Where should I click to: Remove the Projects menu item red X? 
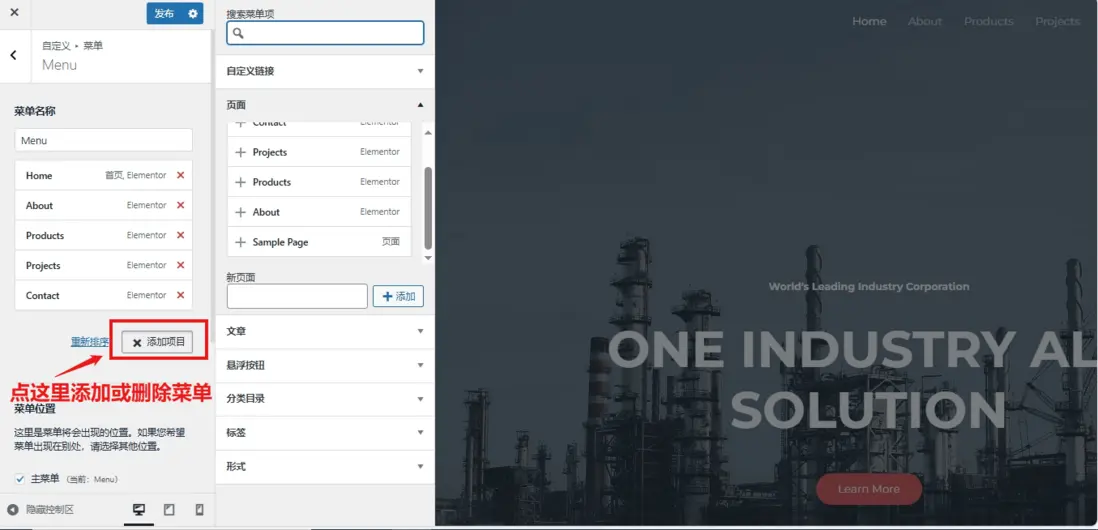coord(181,265)
